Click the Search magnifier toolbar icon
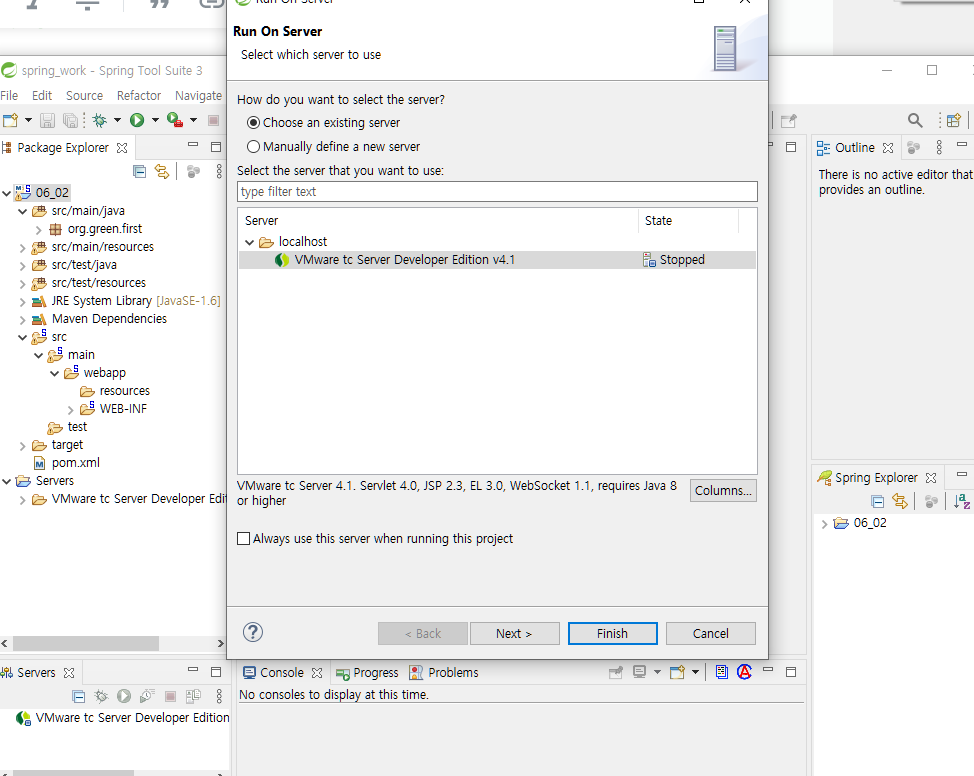974x776 pixels. tap(914, 120)
